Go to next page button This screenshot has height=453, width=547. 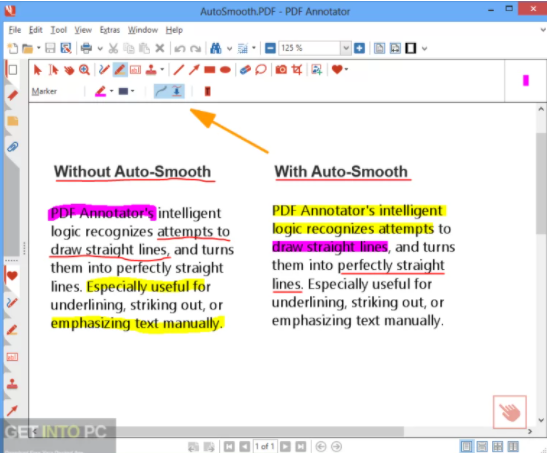pos(285,446)
